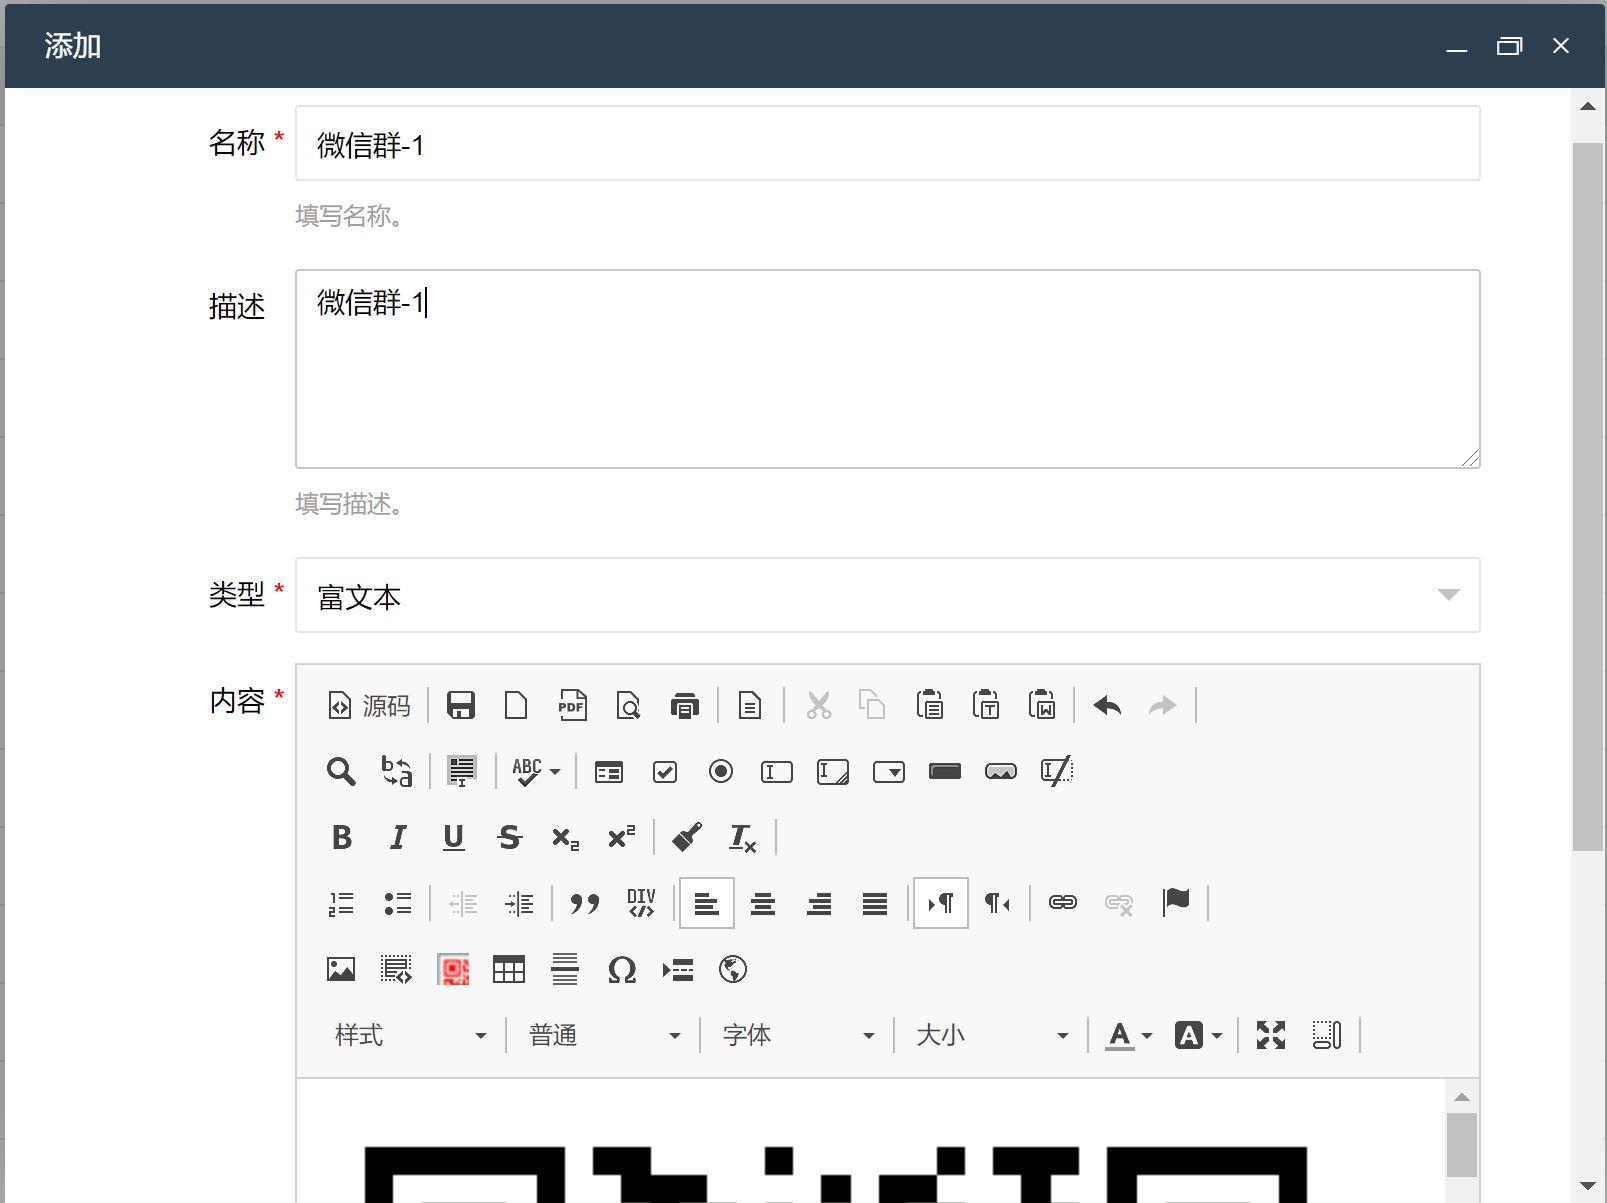Viewport: 1607px width, 1203px height.
Task: Open the text color picker
Action: point(1129,1035)
